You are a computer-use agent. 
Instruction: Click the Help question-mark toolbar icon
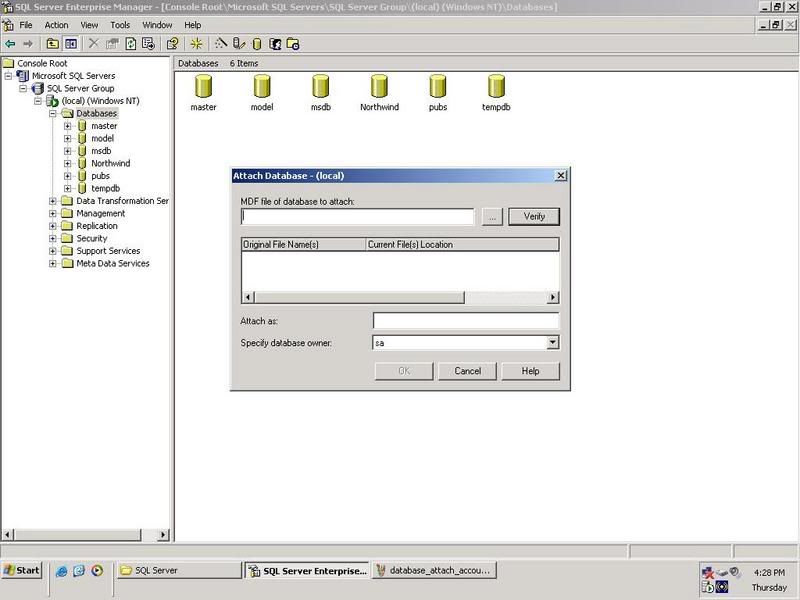[x=172, y=44]
